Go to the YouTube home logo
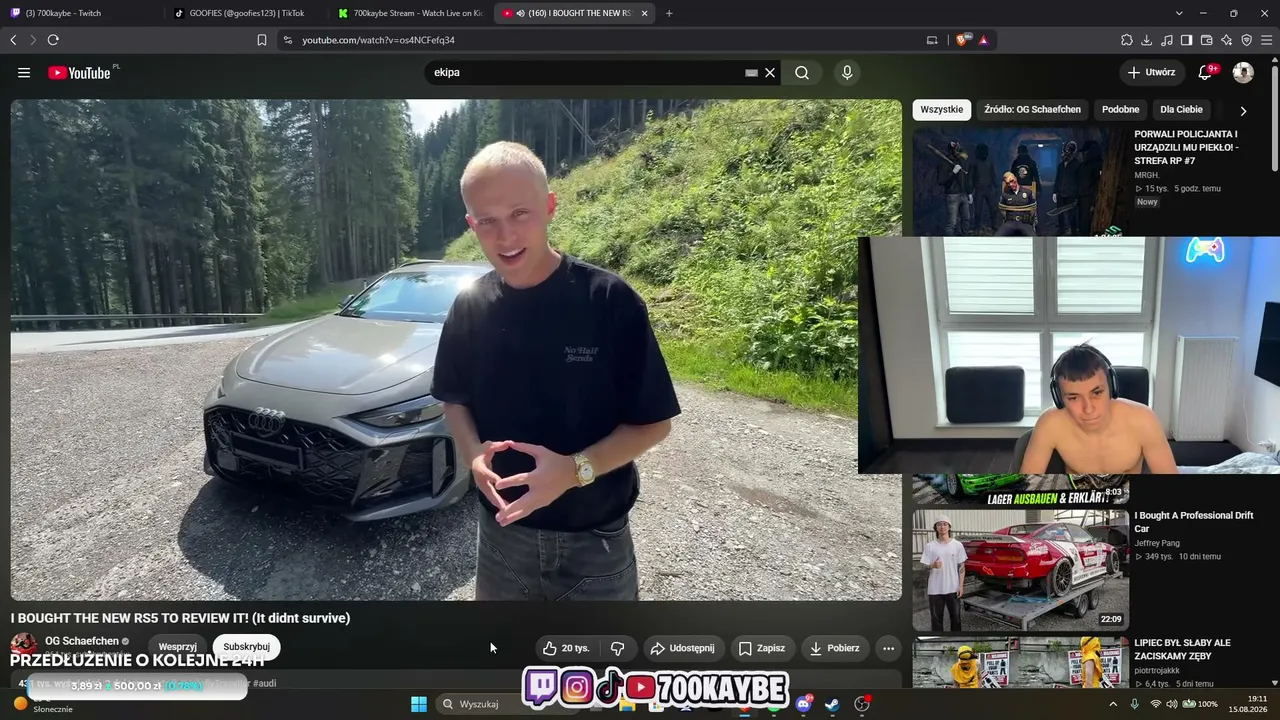The image size is (1280, 720). 80,72
